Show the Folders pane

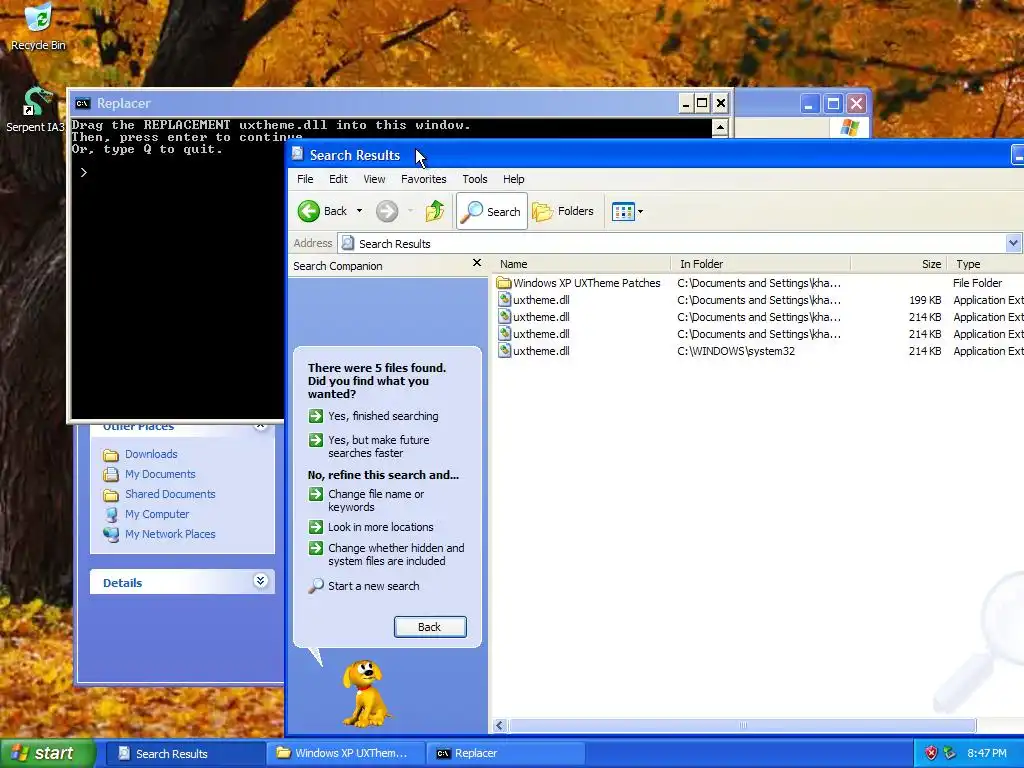(x=563, y=211)
